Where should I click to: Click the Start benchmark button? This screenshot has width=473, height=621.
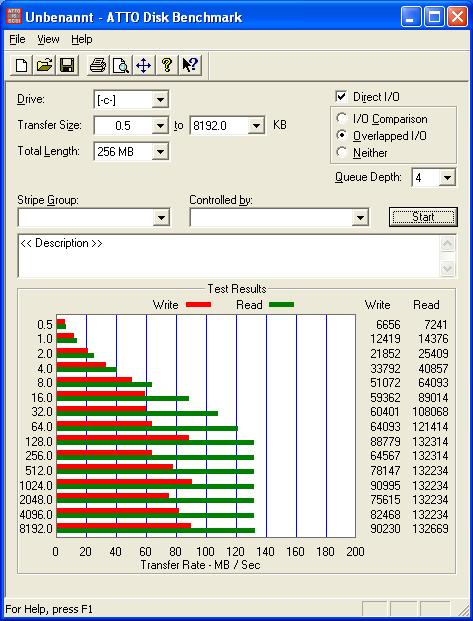coord(423,217)
